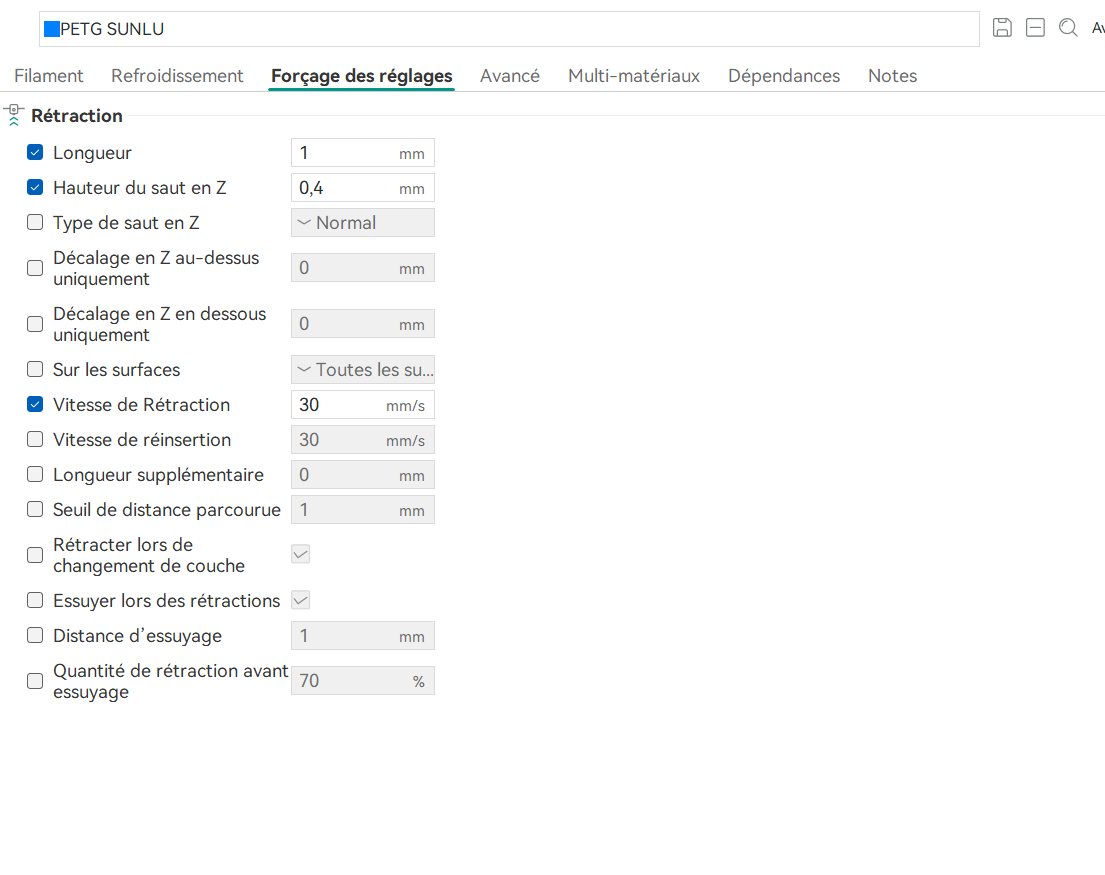Click the delete preset minus icon
This screenshot has width=1105, height=875.
click(1035, 28)
